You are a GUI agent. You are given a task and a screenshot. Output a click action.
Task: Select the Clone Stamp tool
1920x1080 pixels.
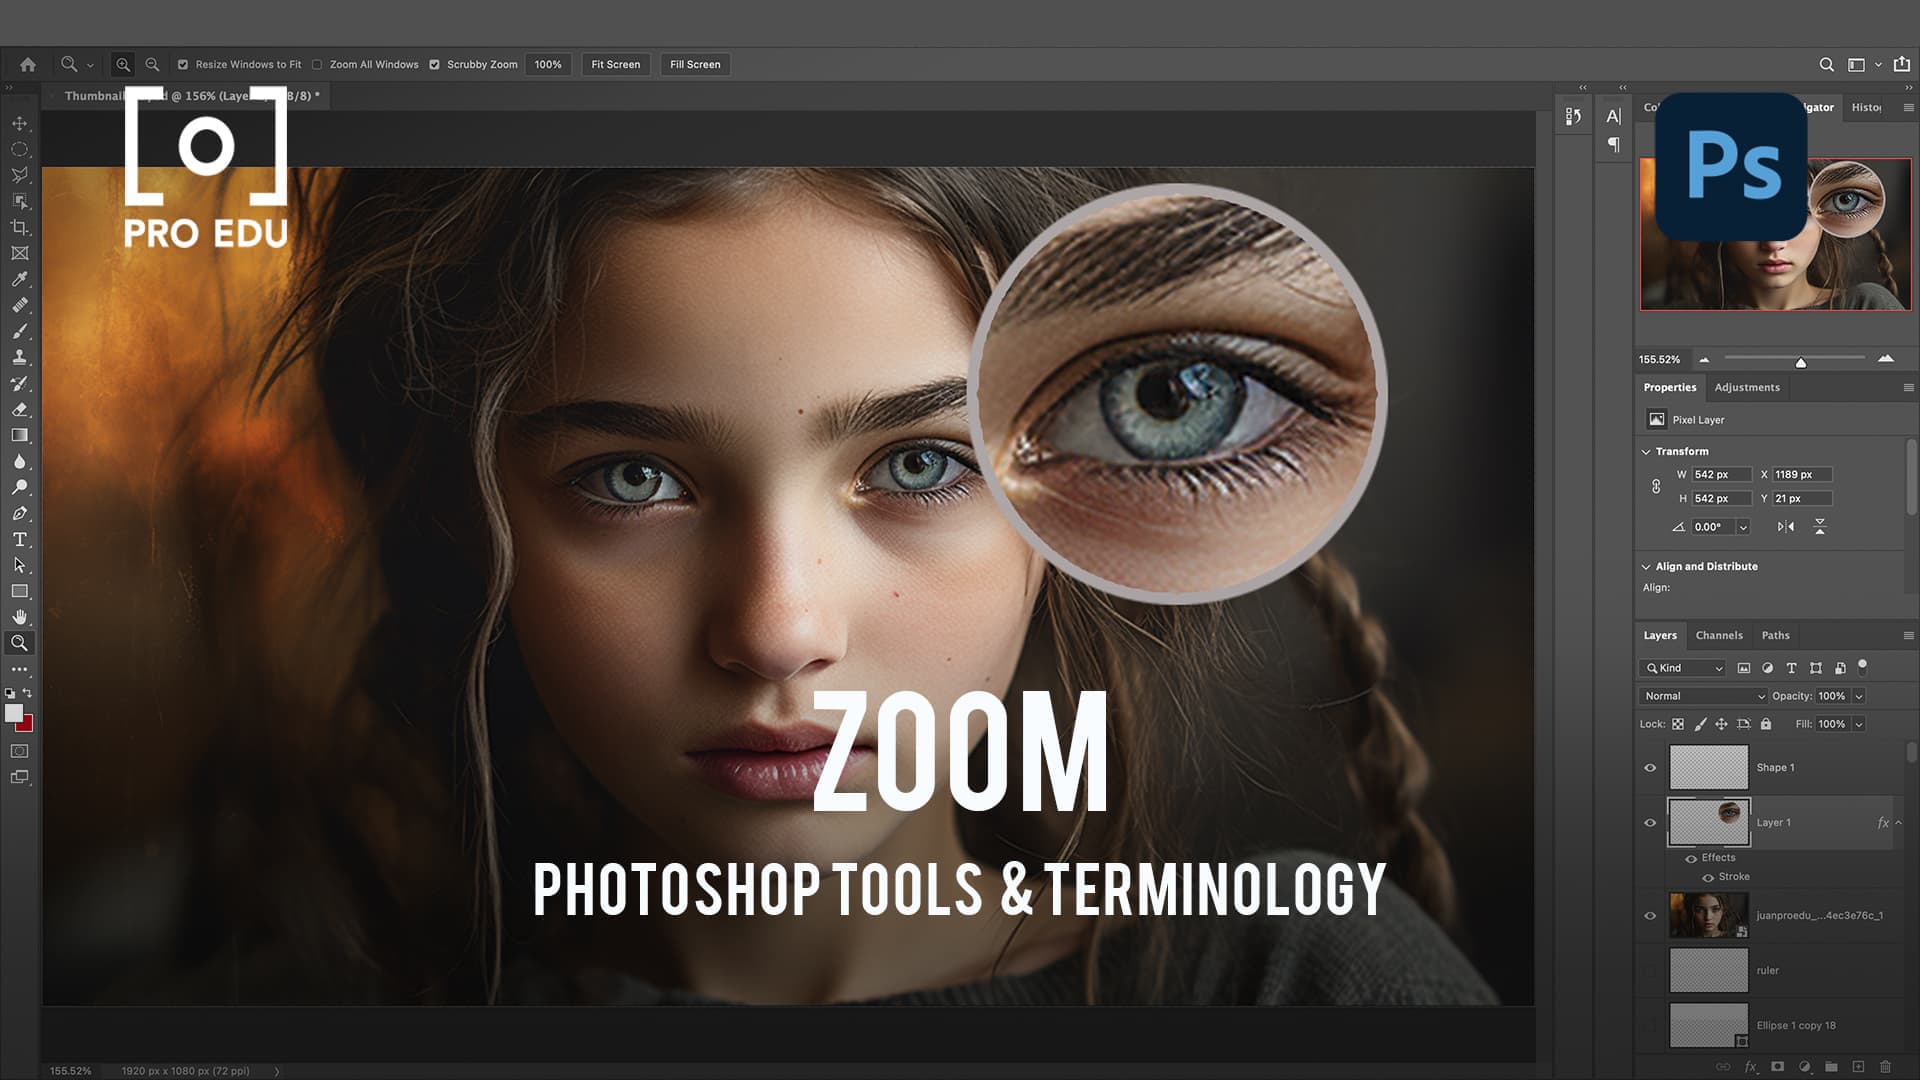[19, 357]
